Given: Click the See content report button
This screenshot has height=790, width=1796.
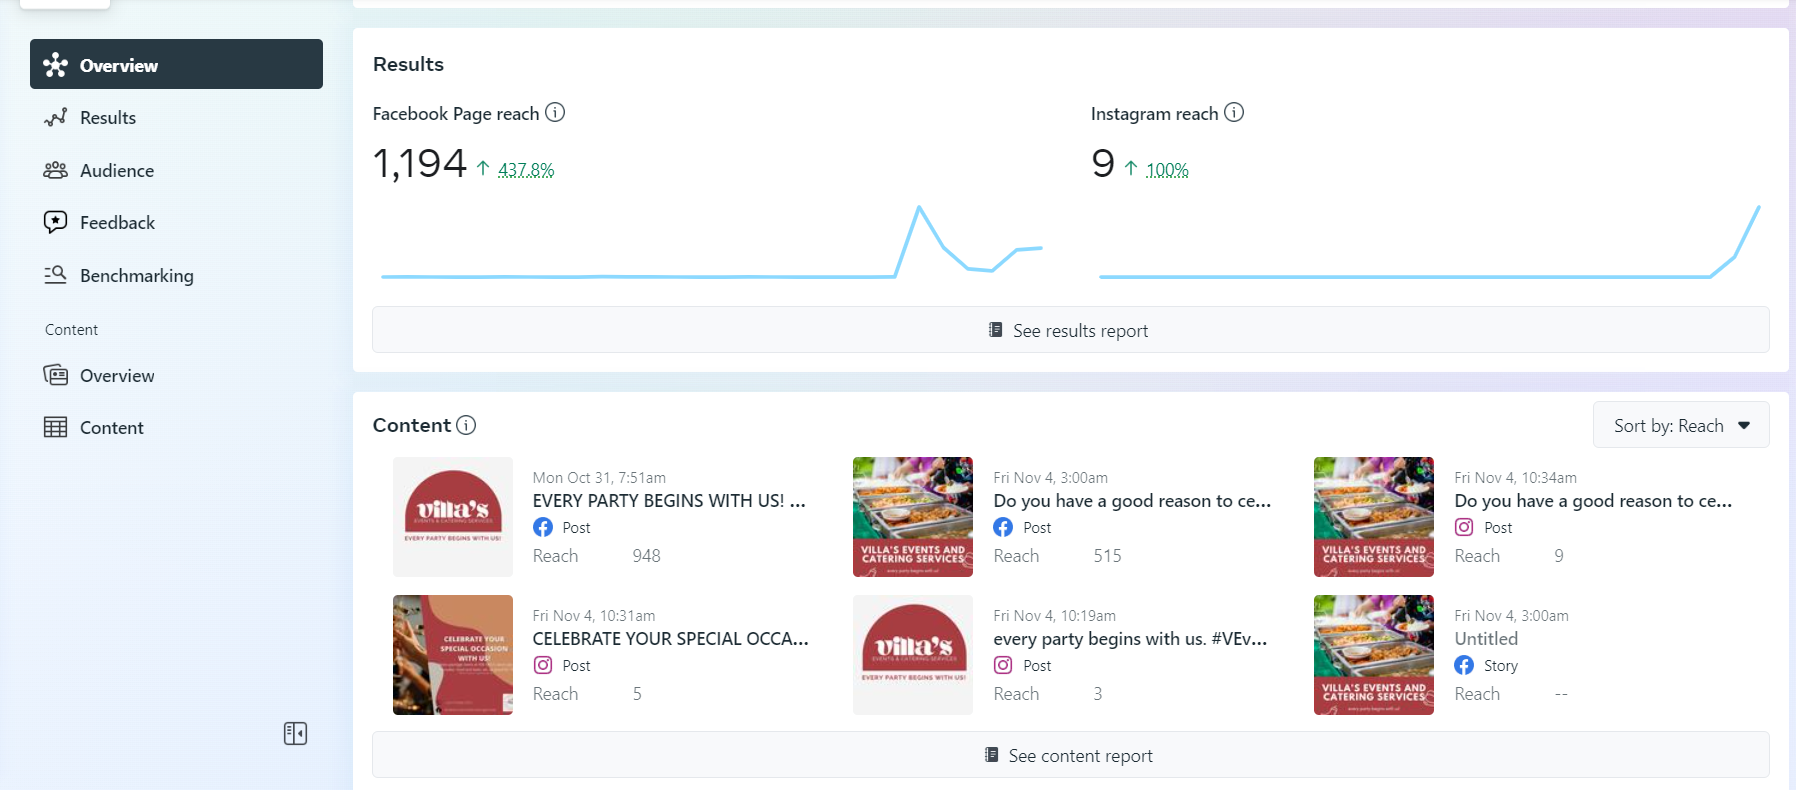Looking at the screenshot, I should 1070,755.
